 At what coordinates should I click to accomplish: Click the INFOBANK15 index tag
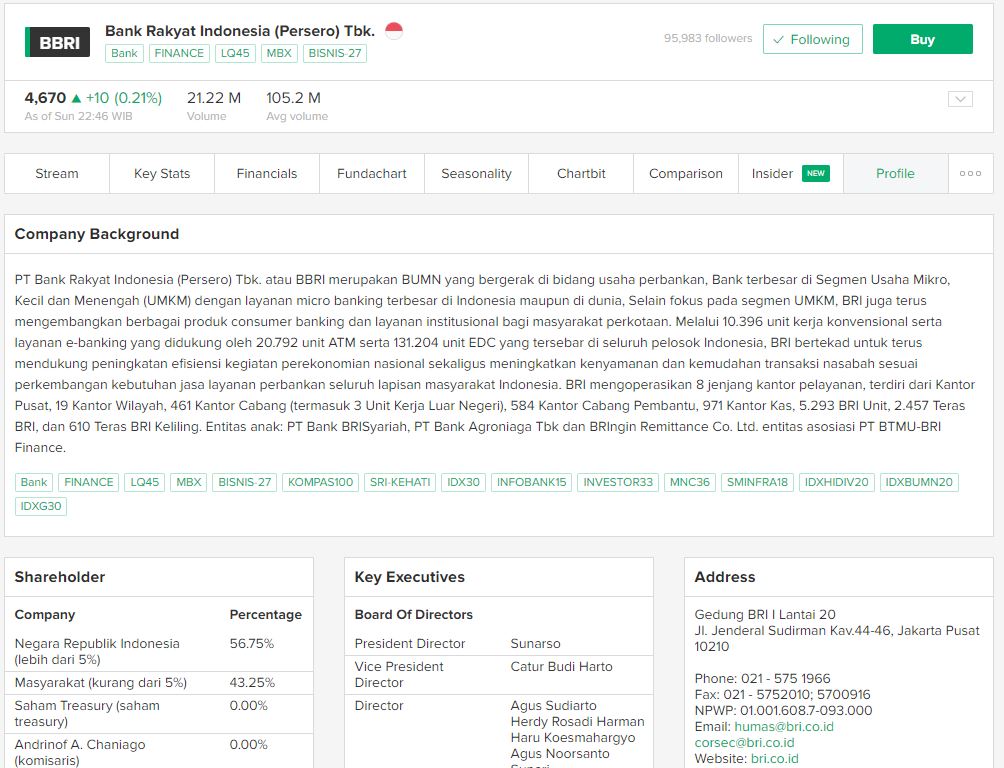531,482
